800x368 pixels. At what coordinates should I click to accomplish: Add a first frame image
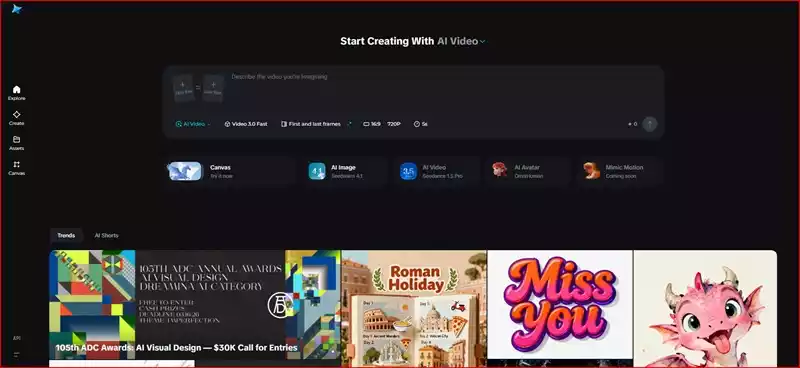(184, 88)
